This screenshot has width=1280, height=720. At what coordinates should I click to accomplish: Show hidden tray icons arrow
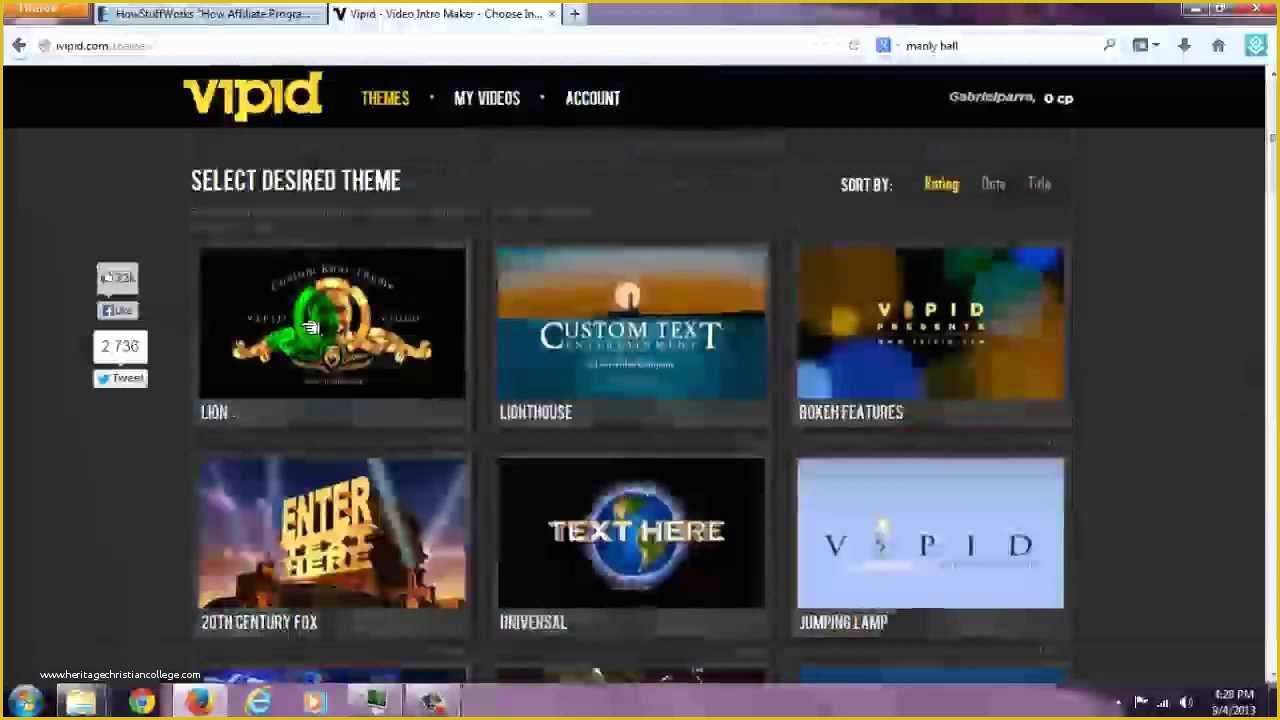[x=1118, y=702]
